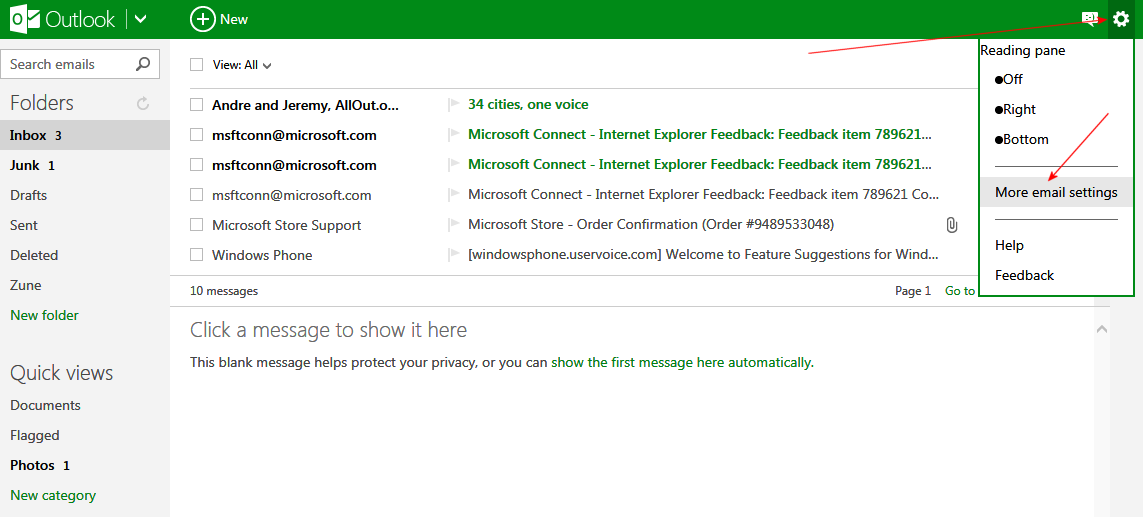Click the New plus circle icon

tap(203, 19)
